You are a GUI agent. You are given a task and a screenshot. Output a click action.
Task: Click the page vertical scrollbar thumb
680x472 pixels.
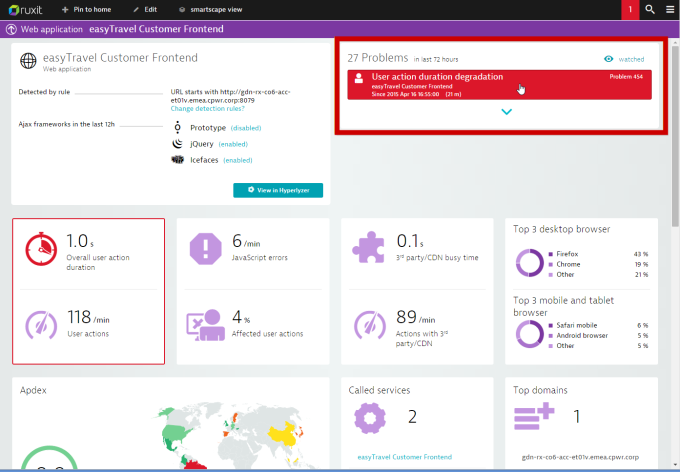point(675,135)
